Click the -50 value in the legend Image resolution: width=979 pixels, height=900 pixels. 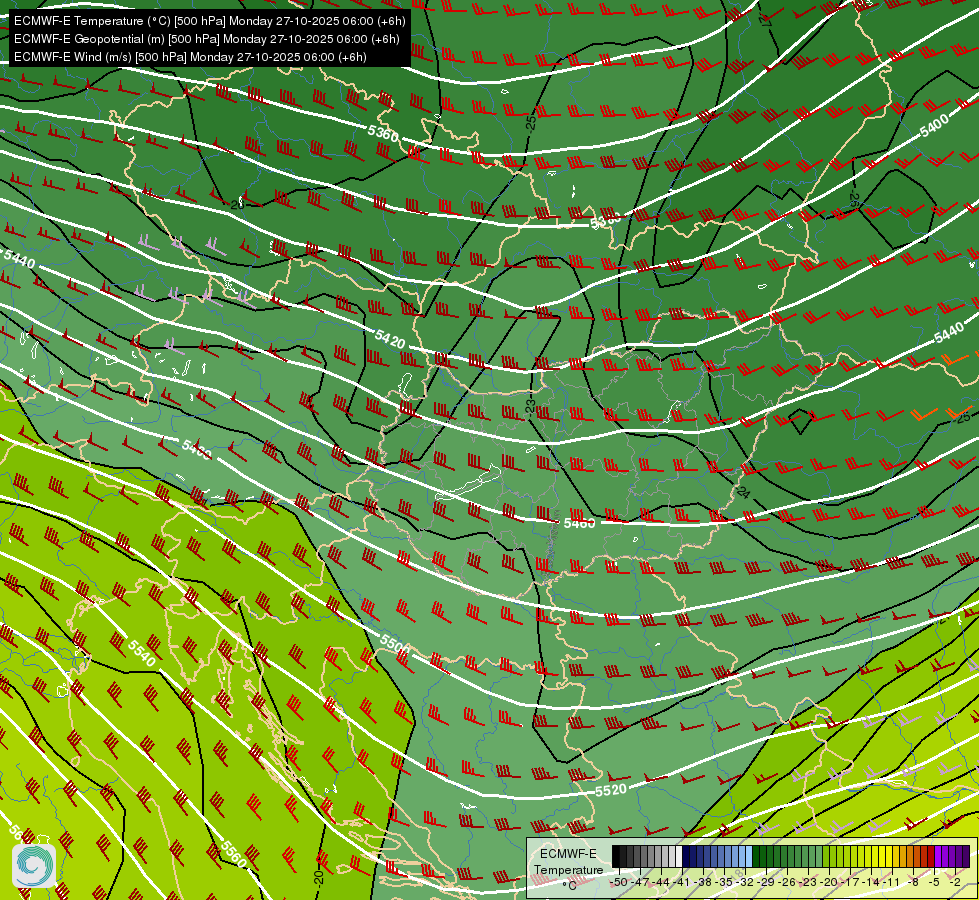pyautogui.click(x=619, y=883)
